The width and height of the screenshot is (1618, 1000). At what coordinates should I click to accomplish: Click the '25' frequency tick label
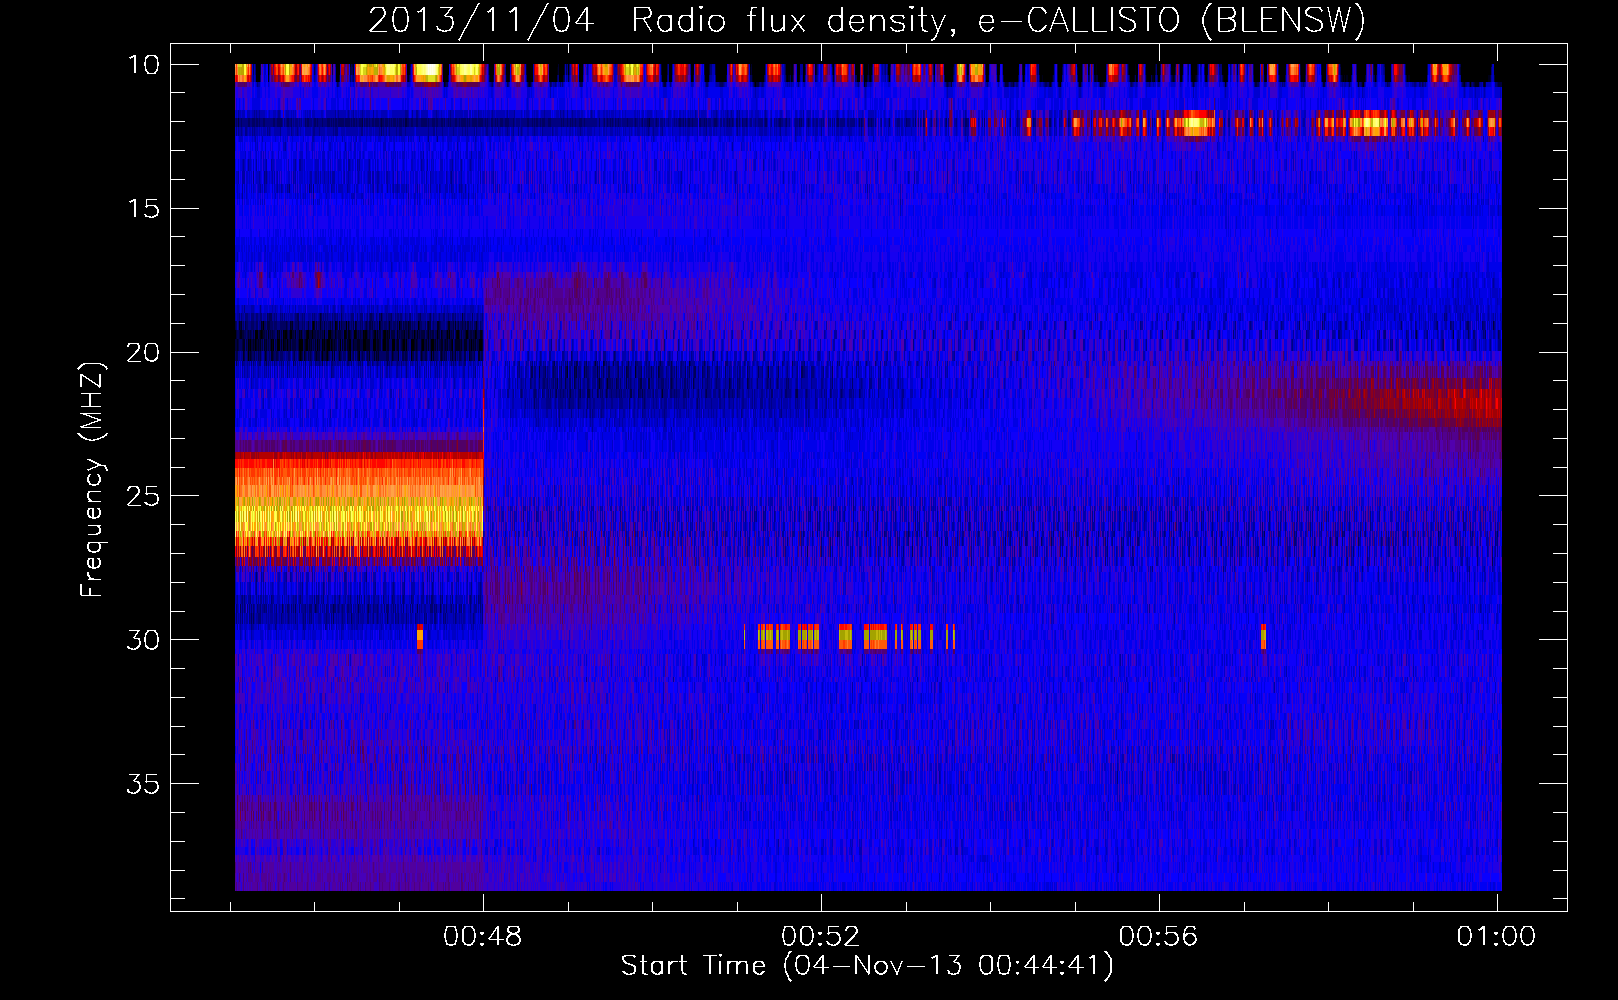click(143, 496)
